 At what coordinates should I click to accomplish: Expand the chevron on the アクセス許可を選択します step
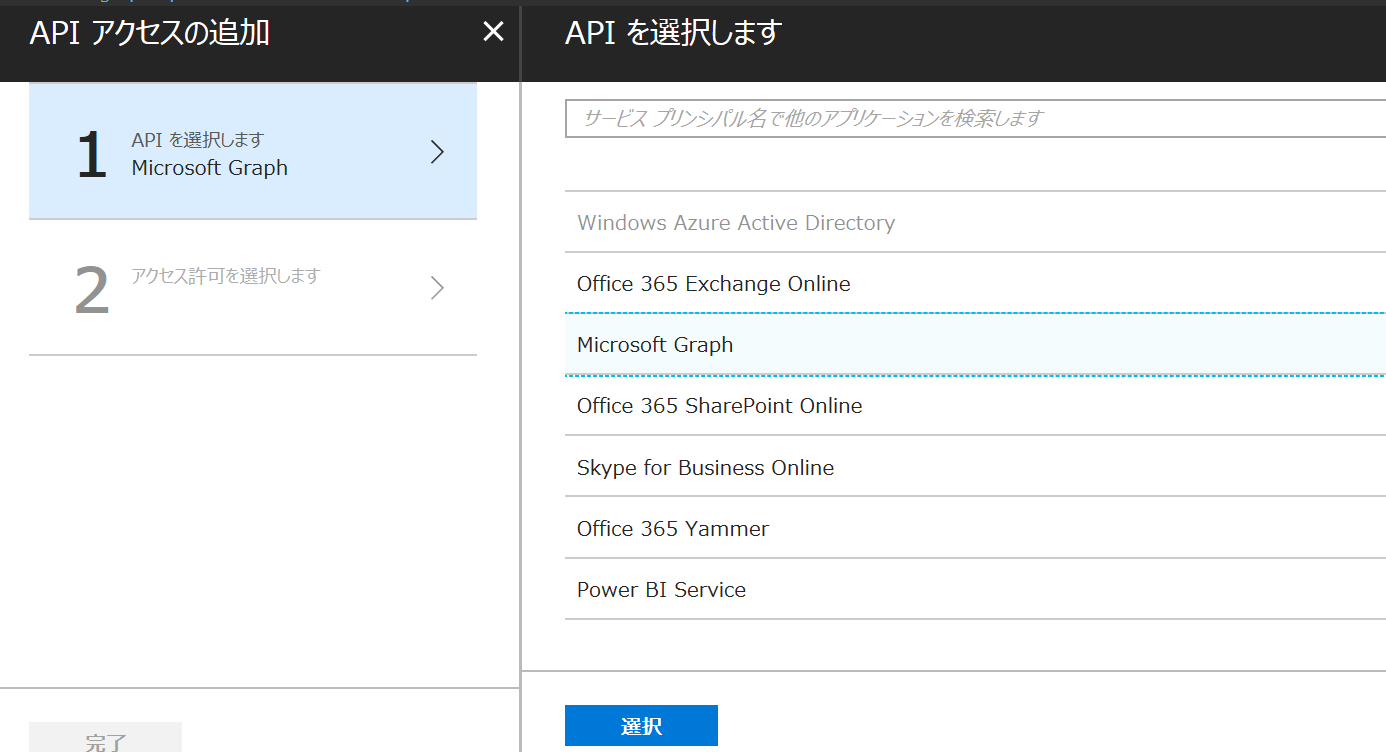point(437,288)
